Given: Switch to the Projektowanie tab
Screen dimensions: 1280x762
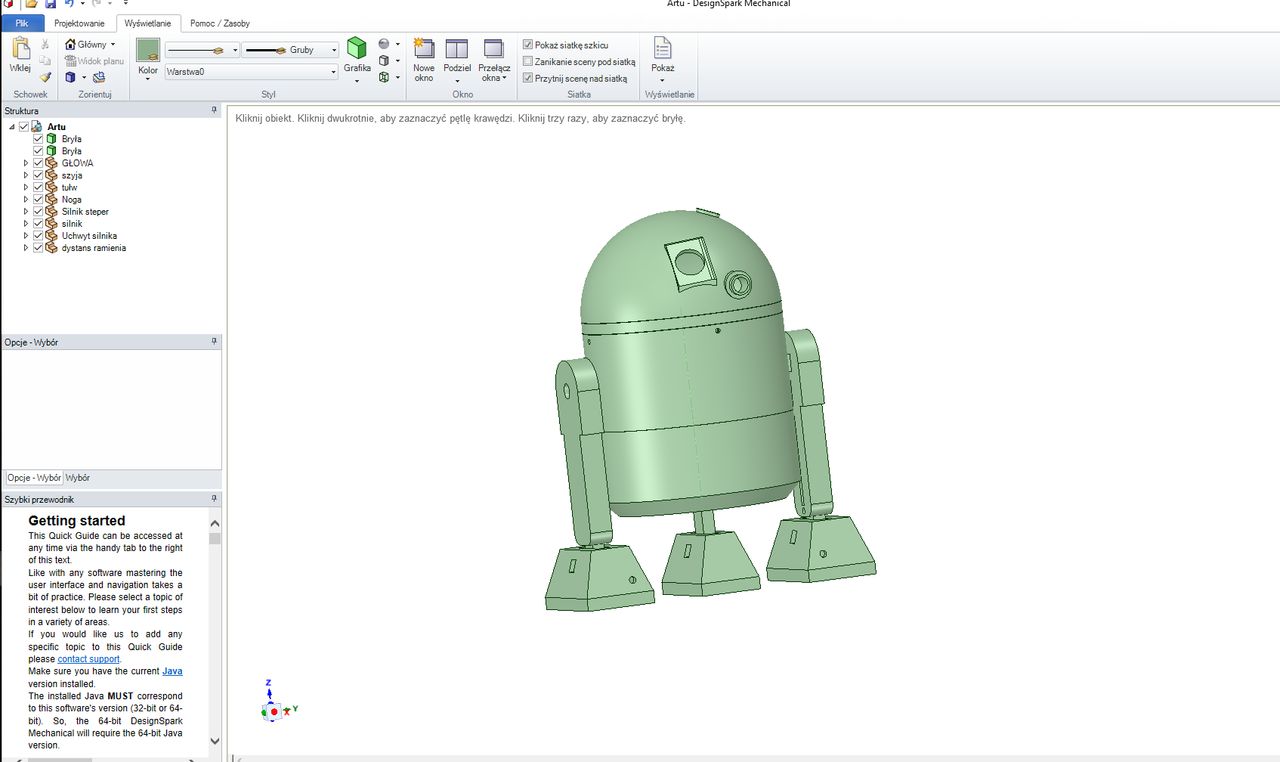Looking at the screenshot, I should tap(79, 23).
